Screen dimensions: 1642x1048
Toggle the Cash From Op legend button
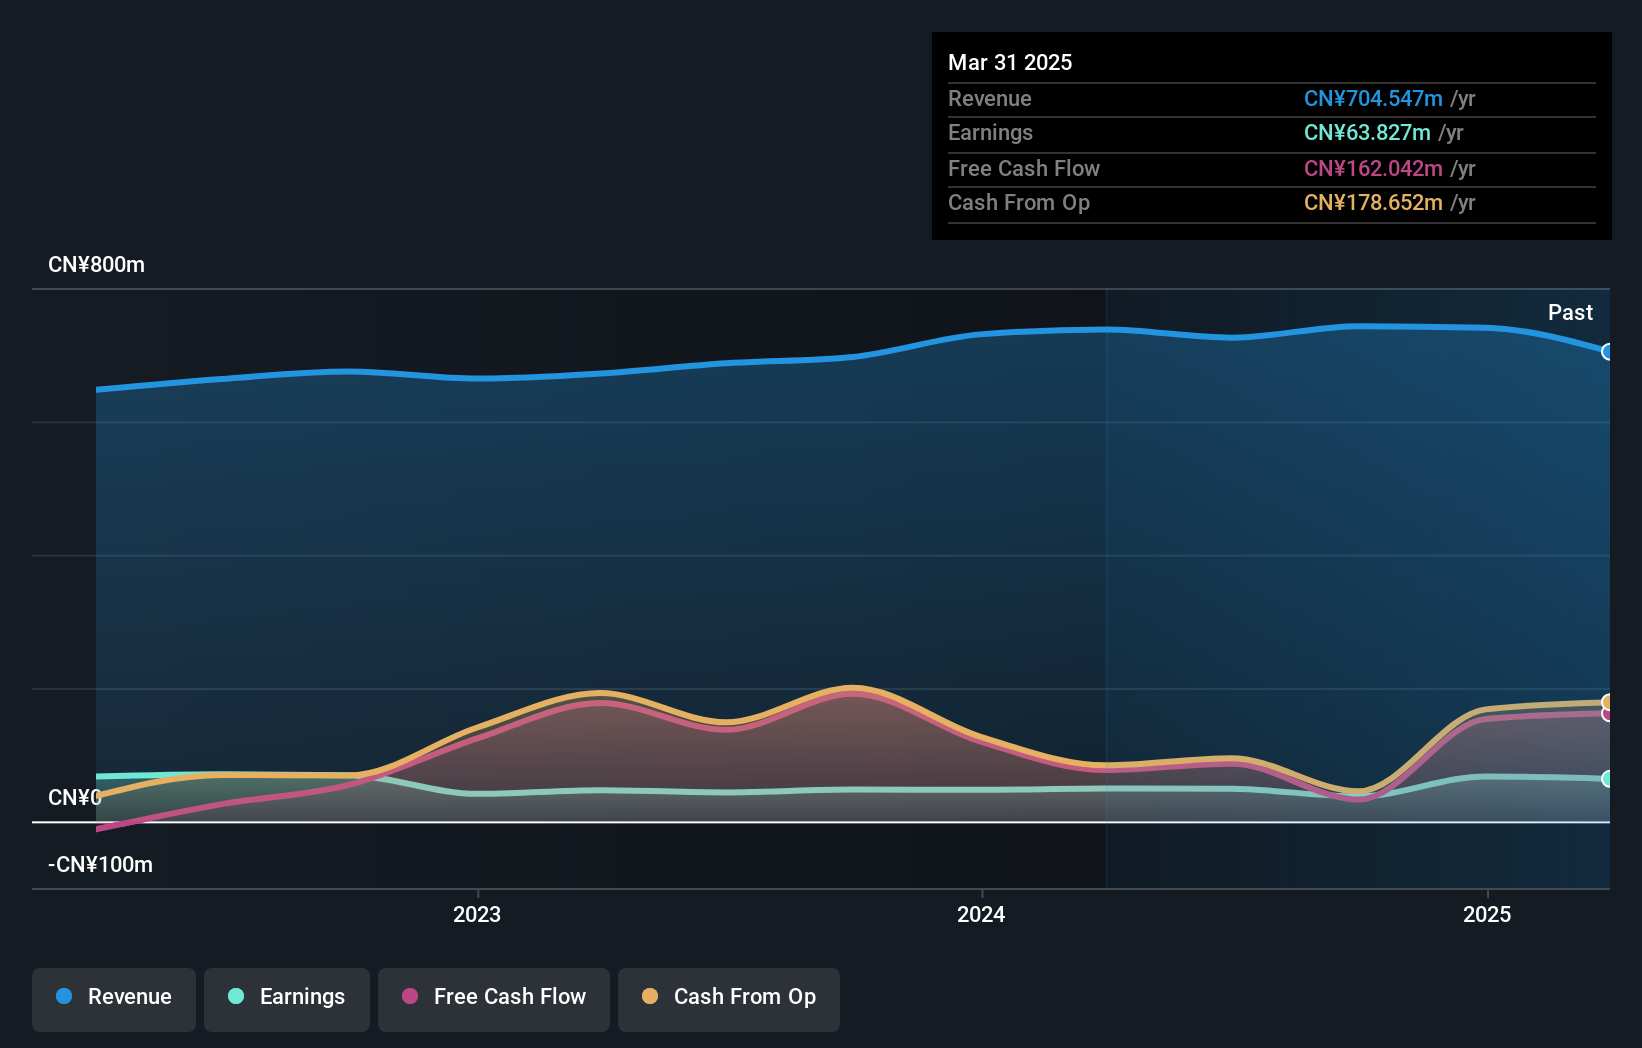[x=729, y=999]
